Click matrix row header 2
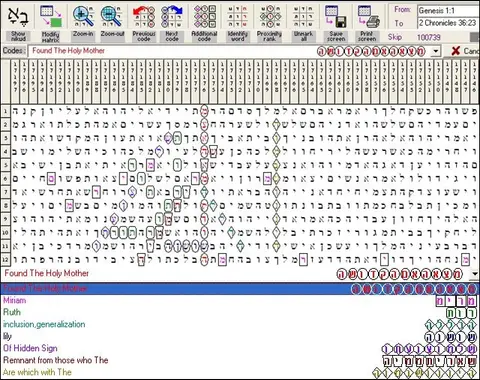Screen dimensions: 480x380 coord(5,125)
